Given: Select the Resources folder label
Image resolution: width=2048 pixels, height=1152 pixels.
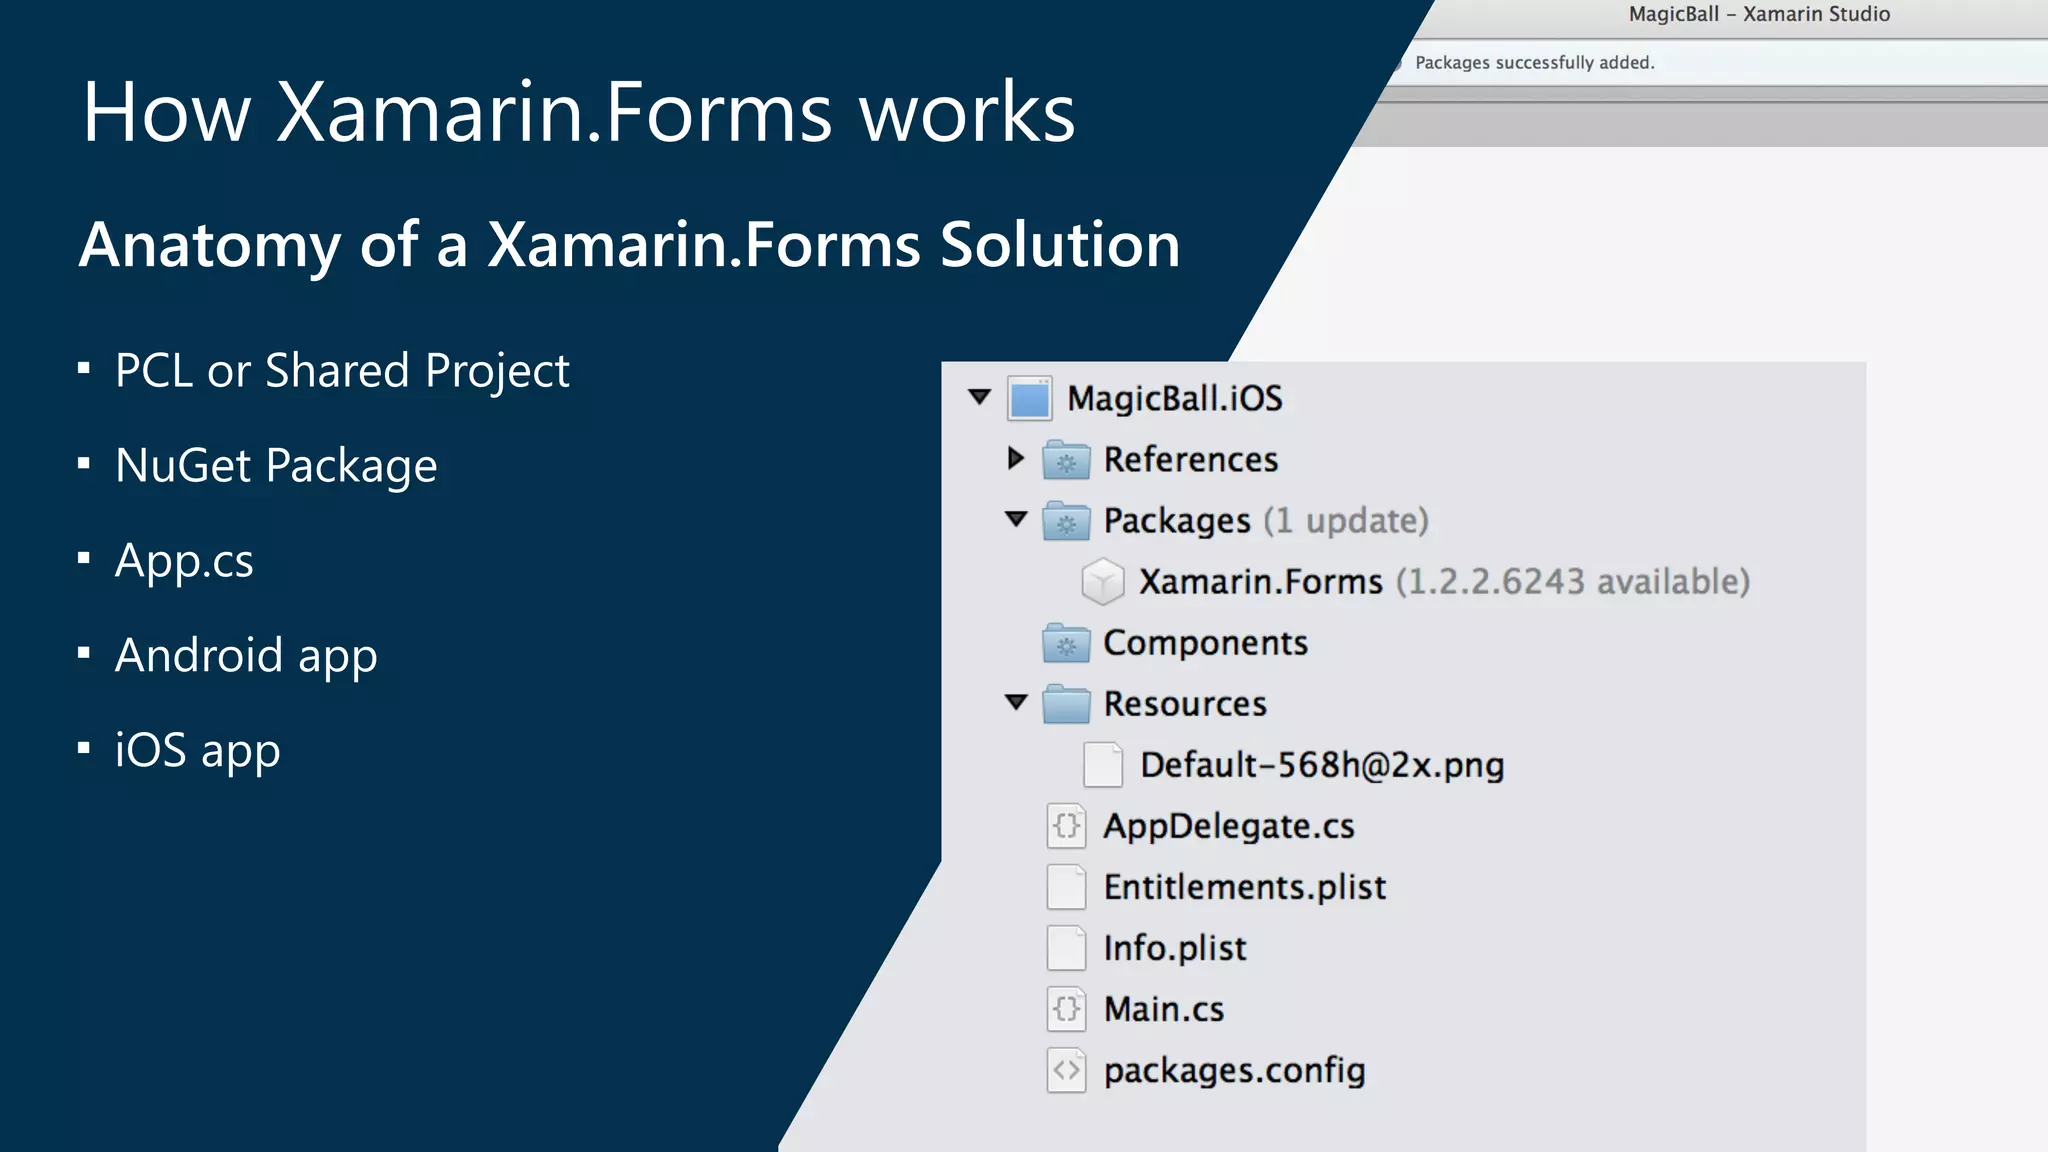Looking at the screenshot, I should (x=1185, y=704).
